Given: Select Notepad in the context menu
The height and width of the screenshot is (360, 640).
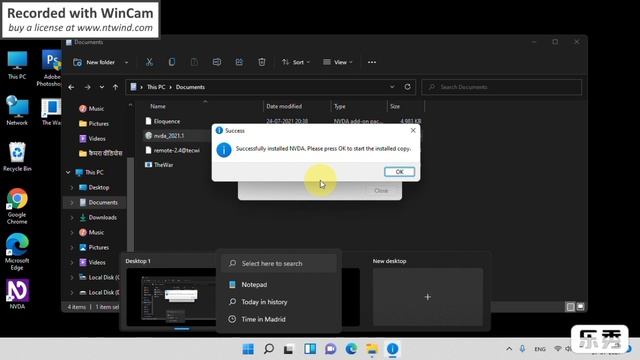Looking at the screenshot, I should pos(279,284).
